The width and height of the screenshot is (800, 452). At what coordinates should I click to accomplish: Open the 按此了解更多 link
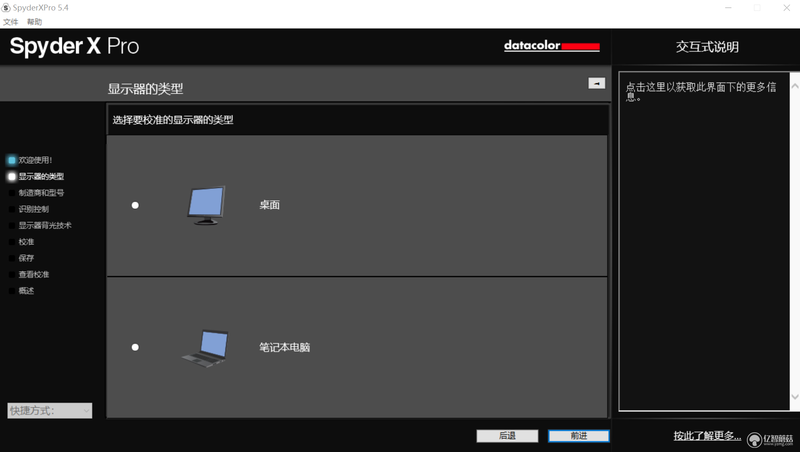click(x=707, y=436)
